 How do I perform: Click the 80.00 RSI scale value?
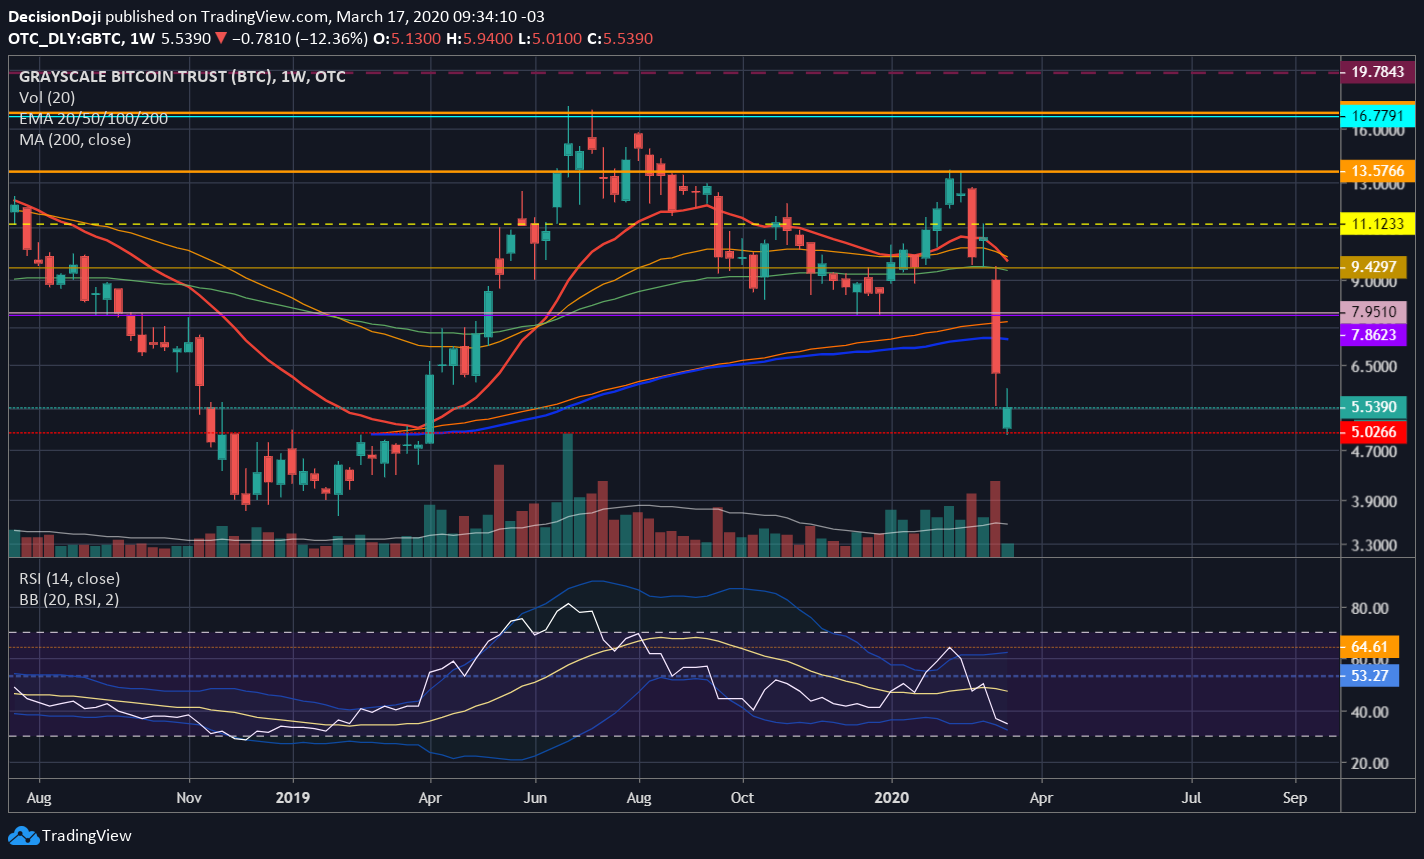coord(1369,608)
